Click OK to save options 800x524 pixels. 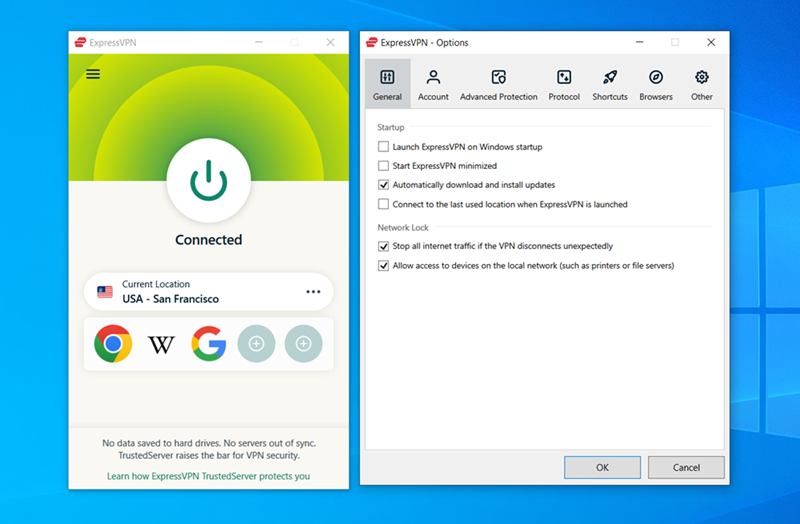602,467
